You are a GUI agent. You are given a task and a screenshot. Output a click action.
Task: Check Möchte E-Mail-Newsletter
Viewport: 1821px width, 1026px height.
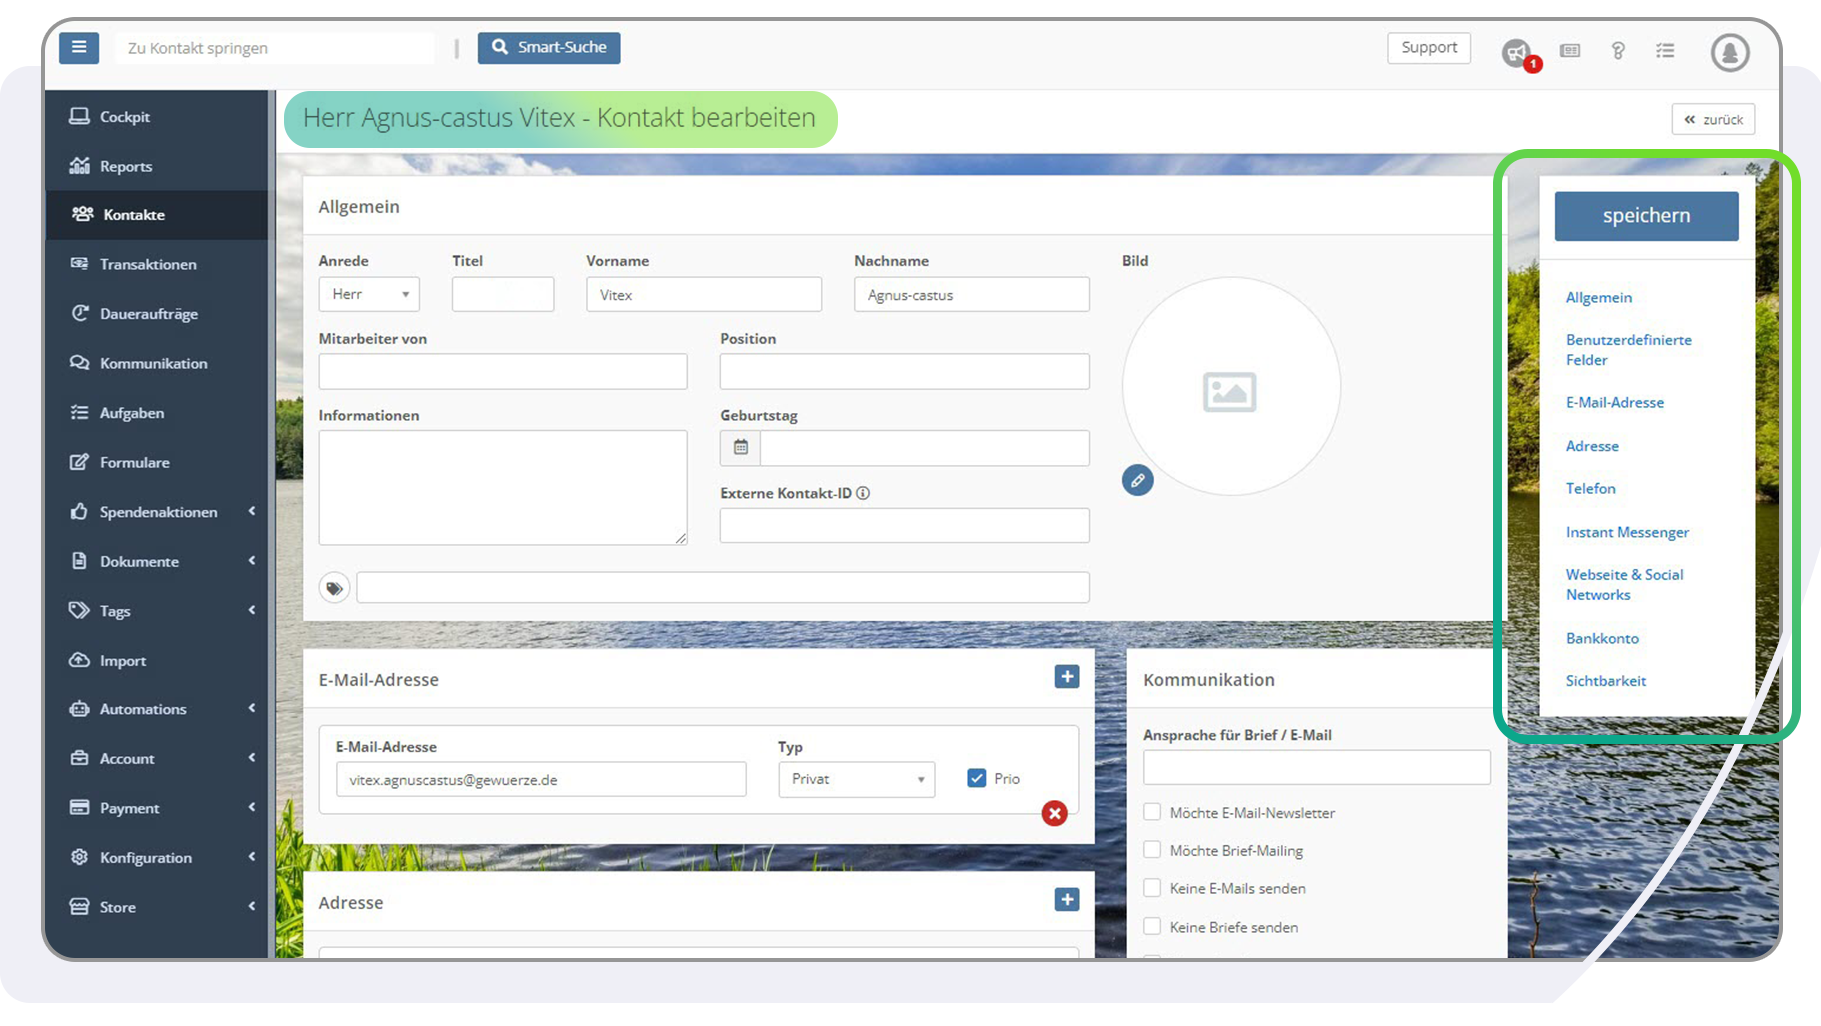(1152, 812)
